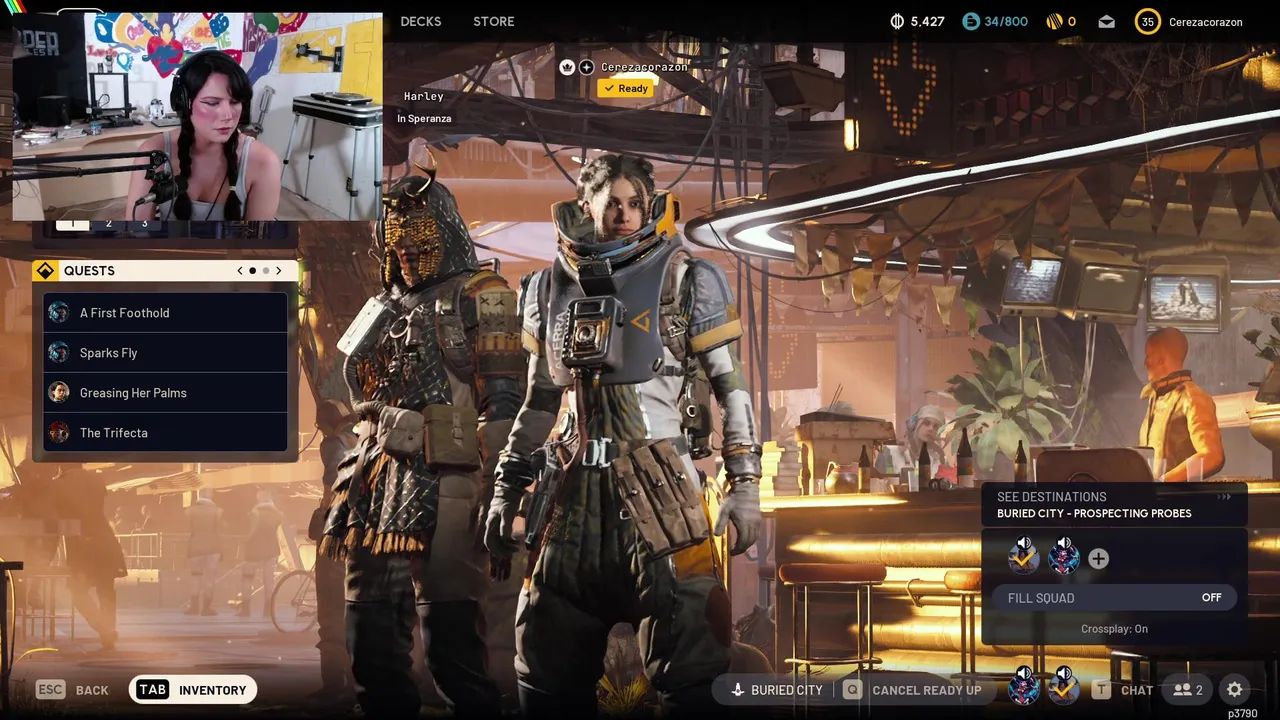
Task: Click the gold token counter showing 0
Action: 1061,21
